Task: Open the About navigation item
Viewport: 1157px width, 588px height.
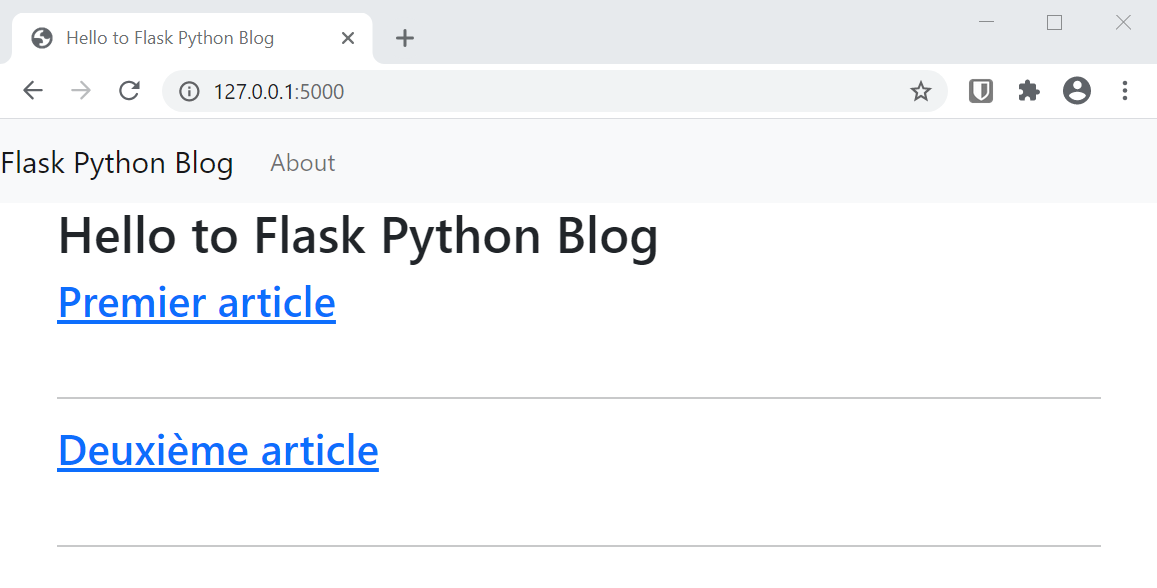Action: (x=303, y=163)
